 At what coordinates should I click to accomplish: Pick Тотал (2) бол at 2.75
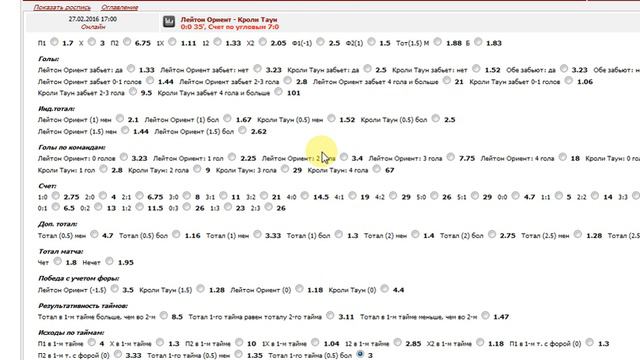[x=492, y=234]
